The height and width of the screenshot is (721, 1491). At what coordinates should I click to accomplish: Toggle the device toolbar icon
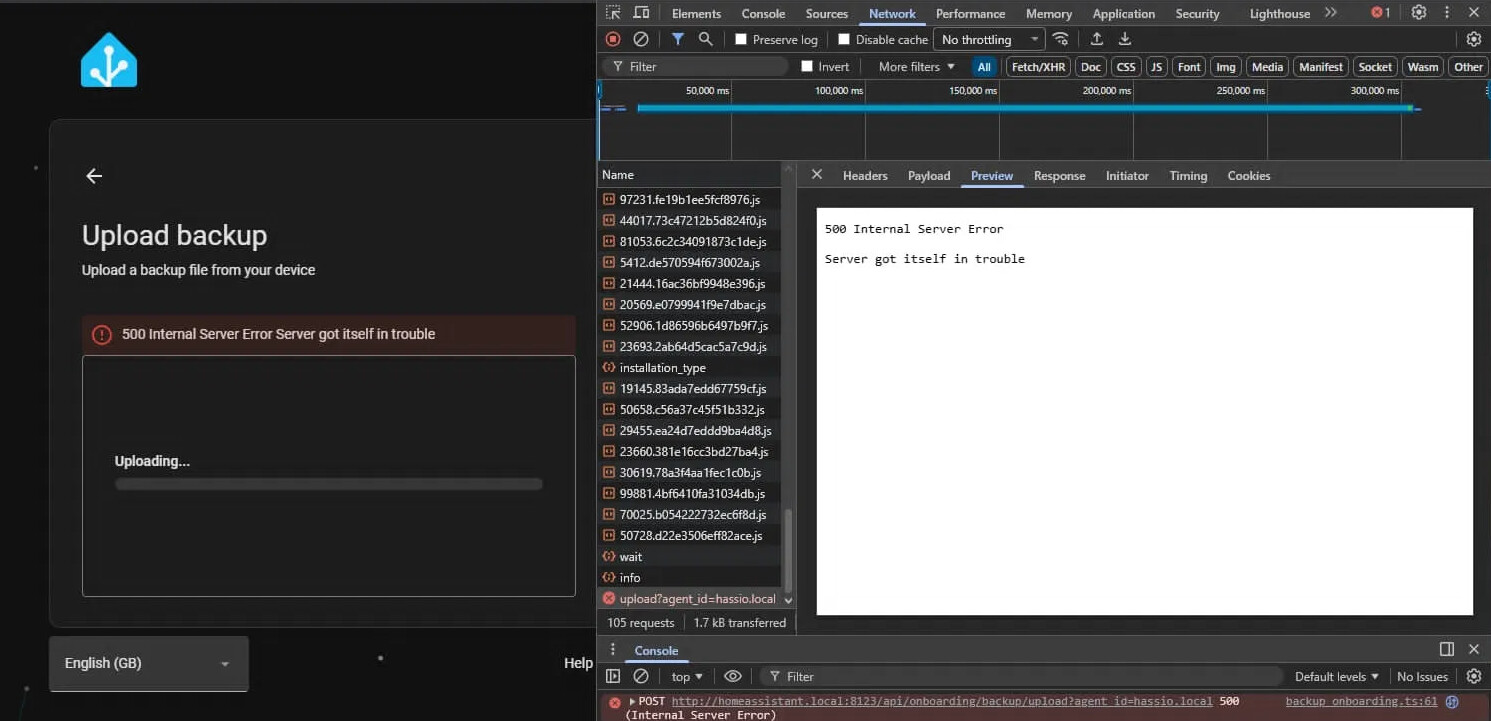pyautogui.click(x=641, y=13)
